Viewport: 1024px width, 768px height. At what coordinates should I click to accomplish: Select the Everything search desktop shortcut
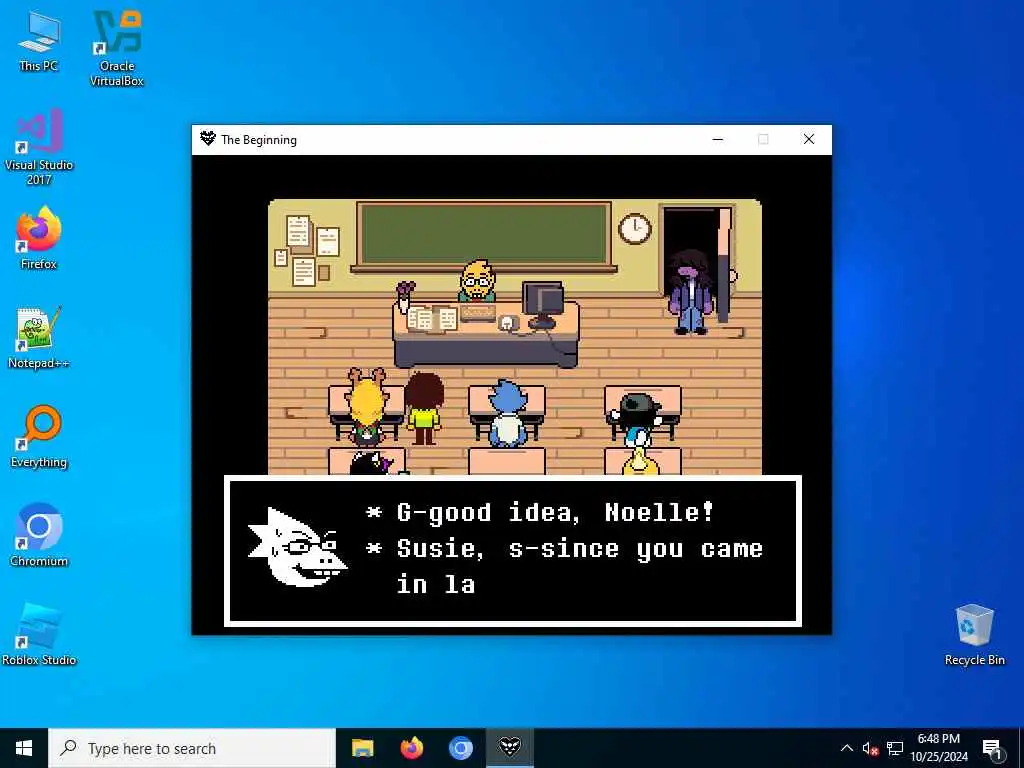pyautogui.click(x=39, y=436)
